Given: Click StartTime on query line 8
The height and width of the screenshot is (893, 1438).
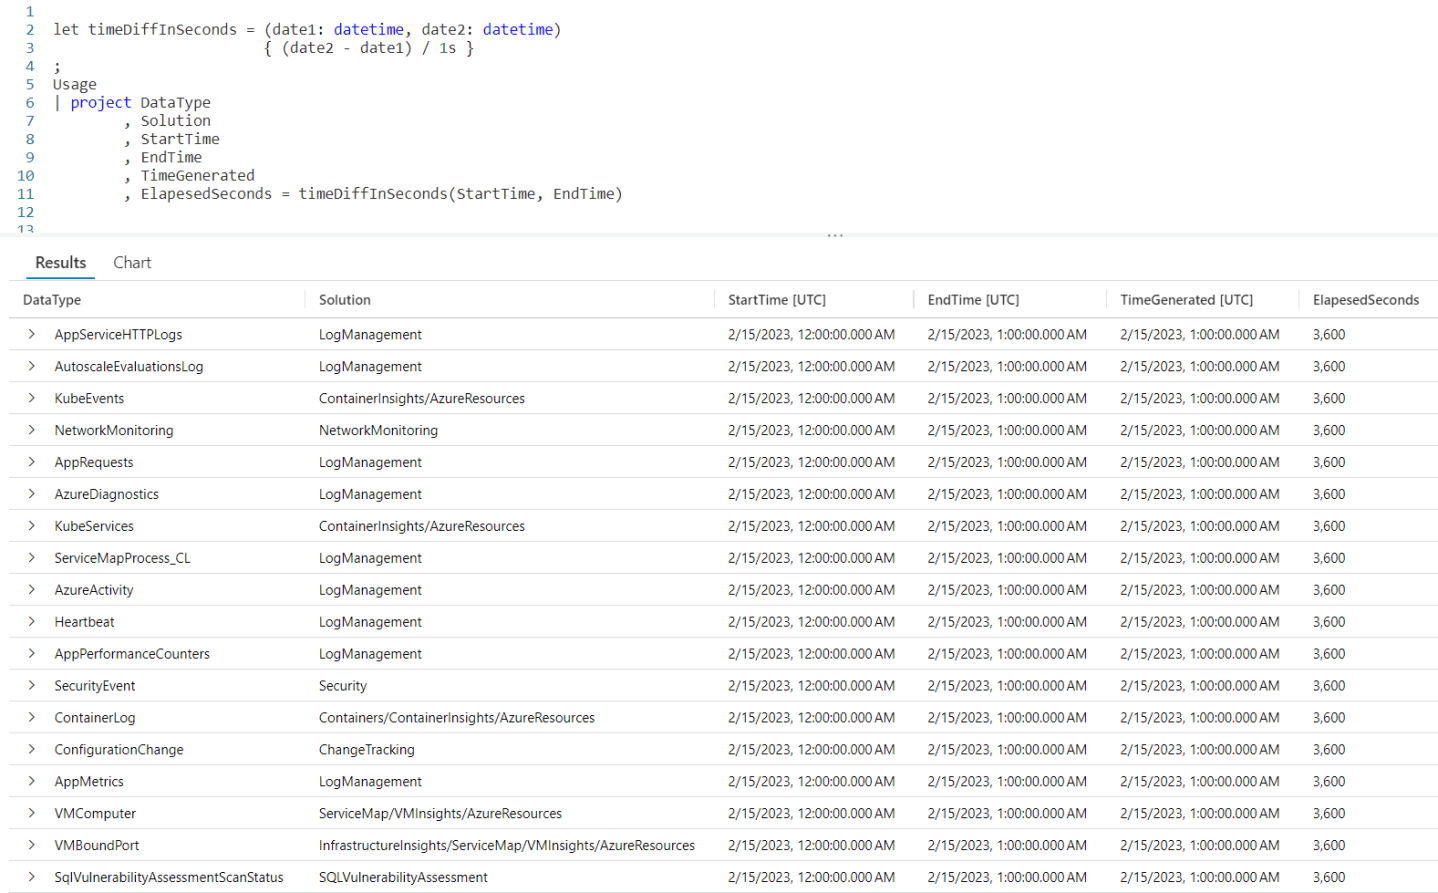Looking at the screenshot, I should coord(180,139).
